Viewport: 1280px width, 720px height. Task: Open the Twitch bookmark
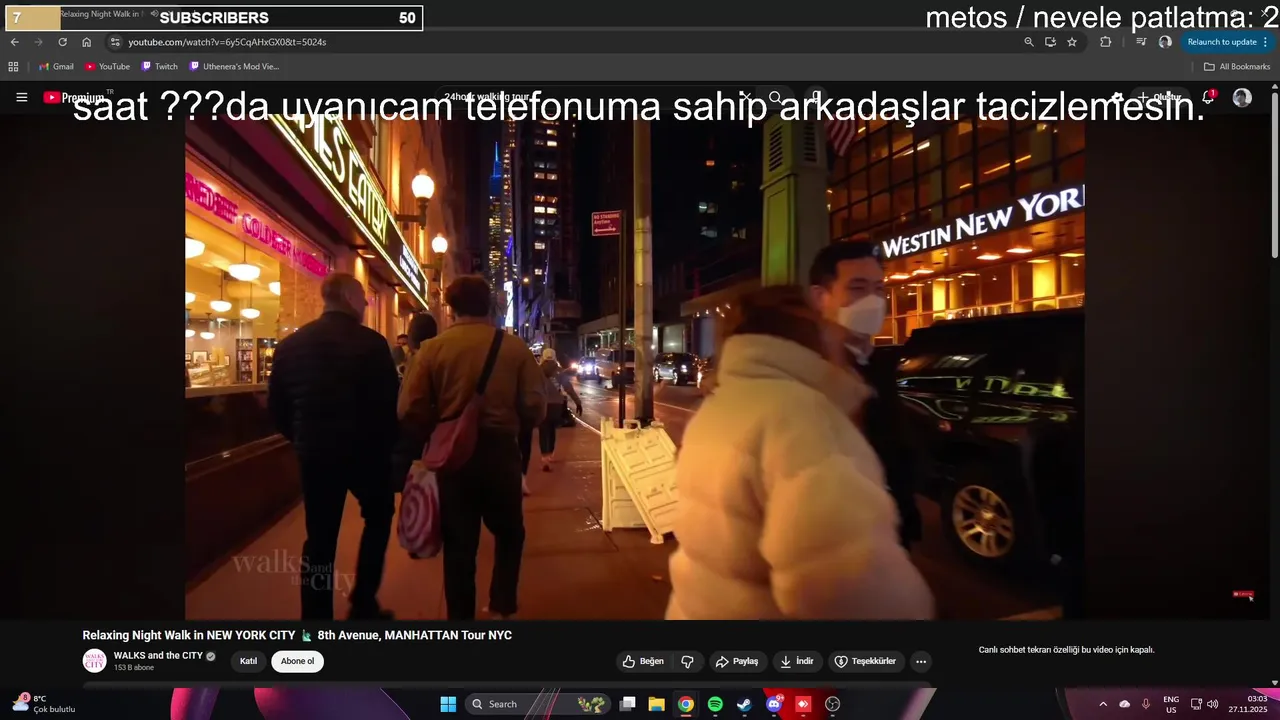(160, 67)
